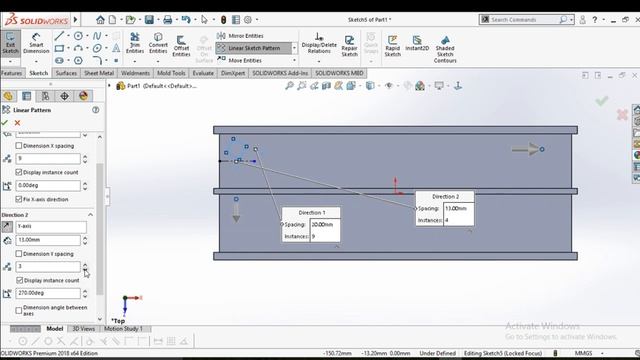Select Convert Entities tool

point(158,43)
